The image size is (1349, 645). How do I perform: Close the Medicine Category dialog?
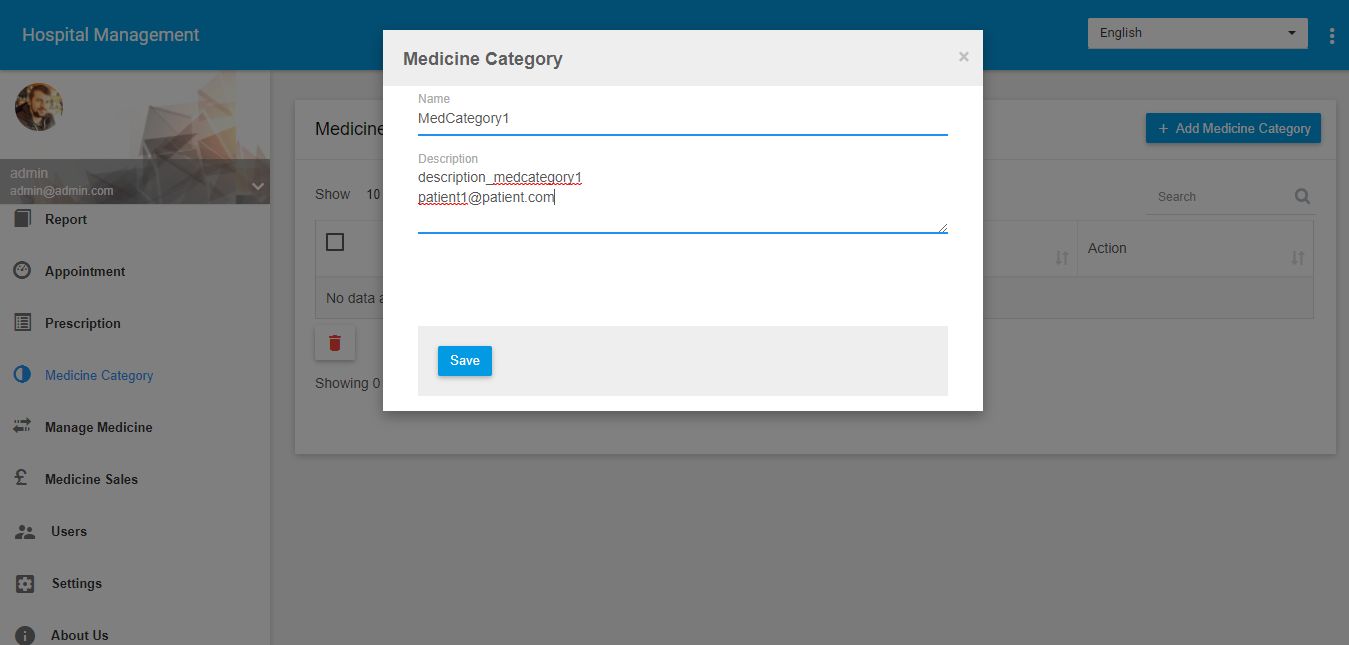click(x=963, y=57)
